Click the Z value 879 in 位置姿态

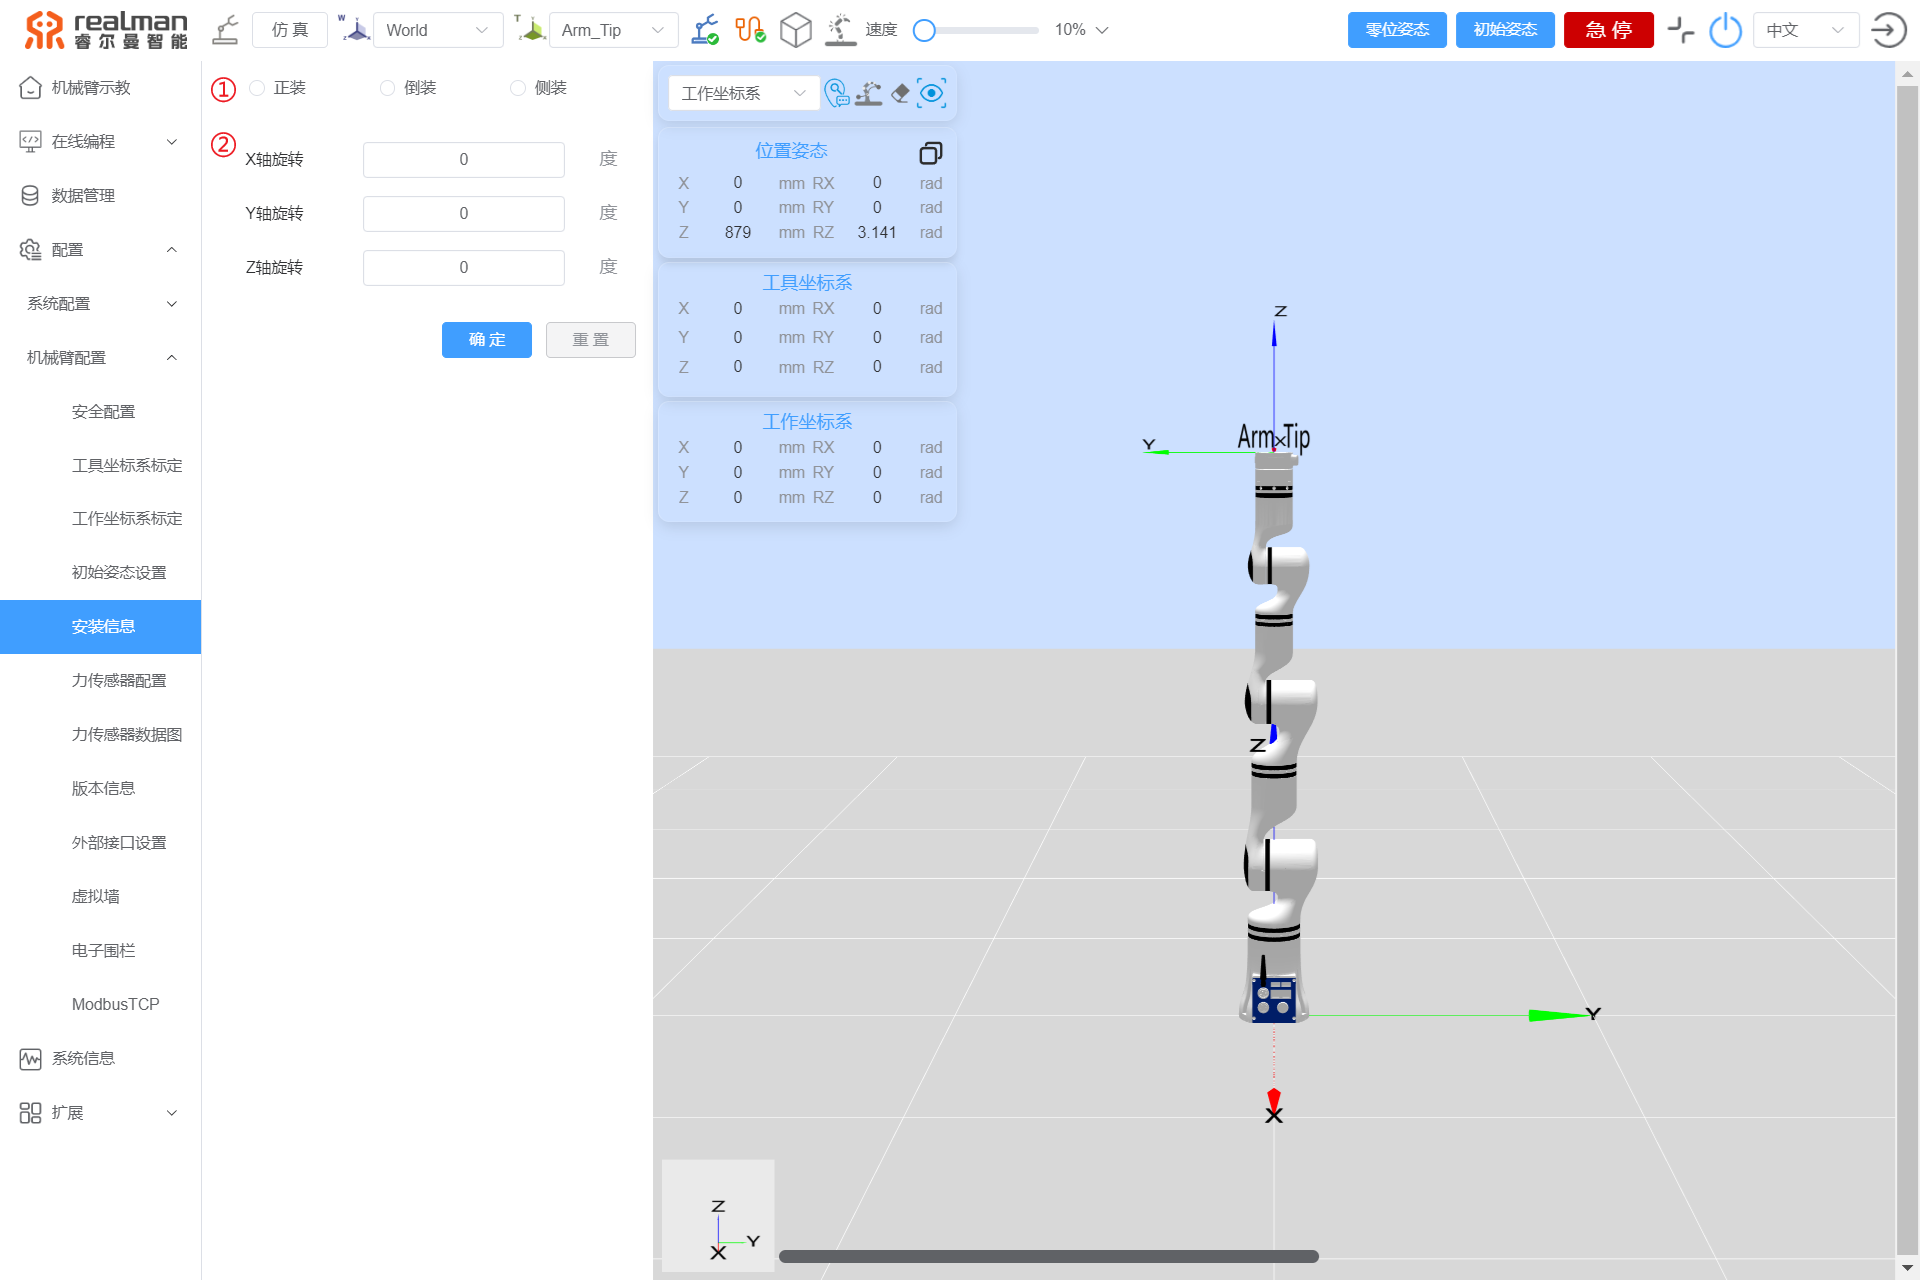pyautogui.click(x=738, y=232)
